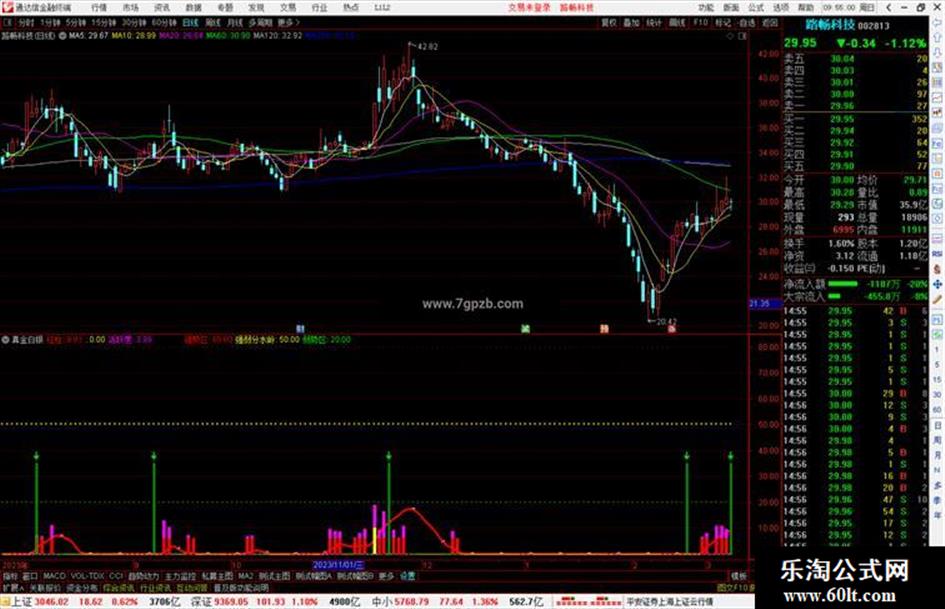Click the F10 company info button

[x=700, y=22]
